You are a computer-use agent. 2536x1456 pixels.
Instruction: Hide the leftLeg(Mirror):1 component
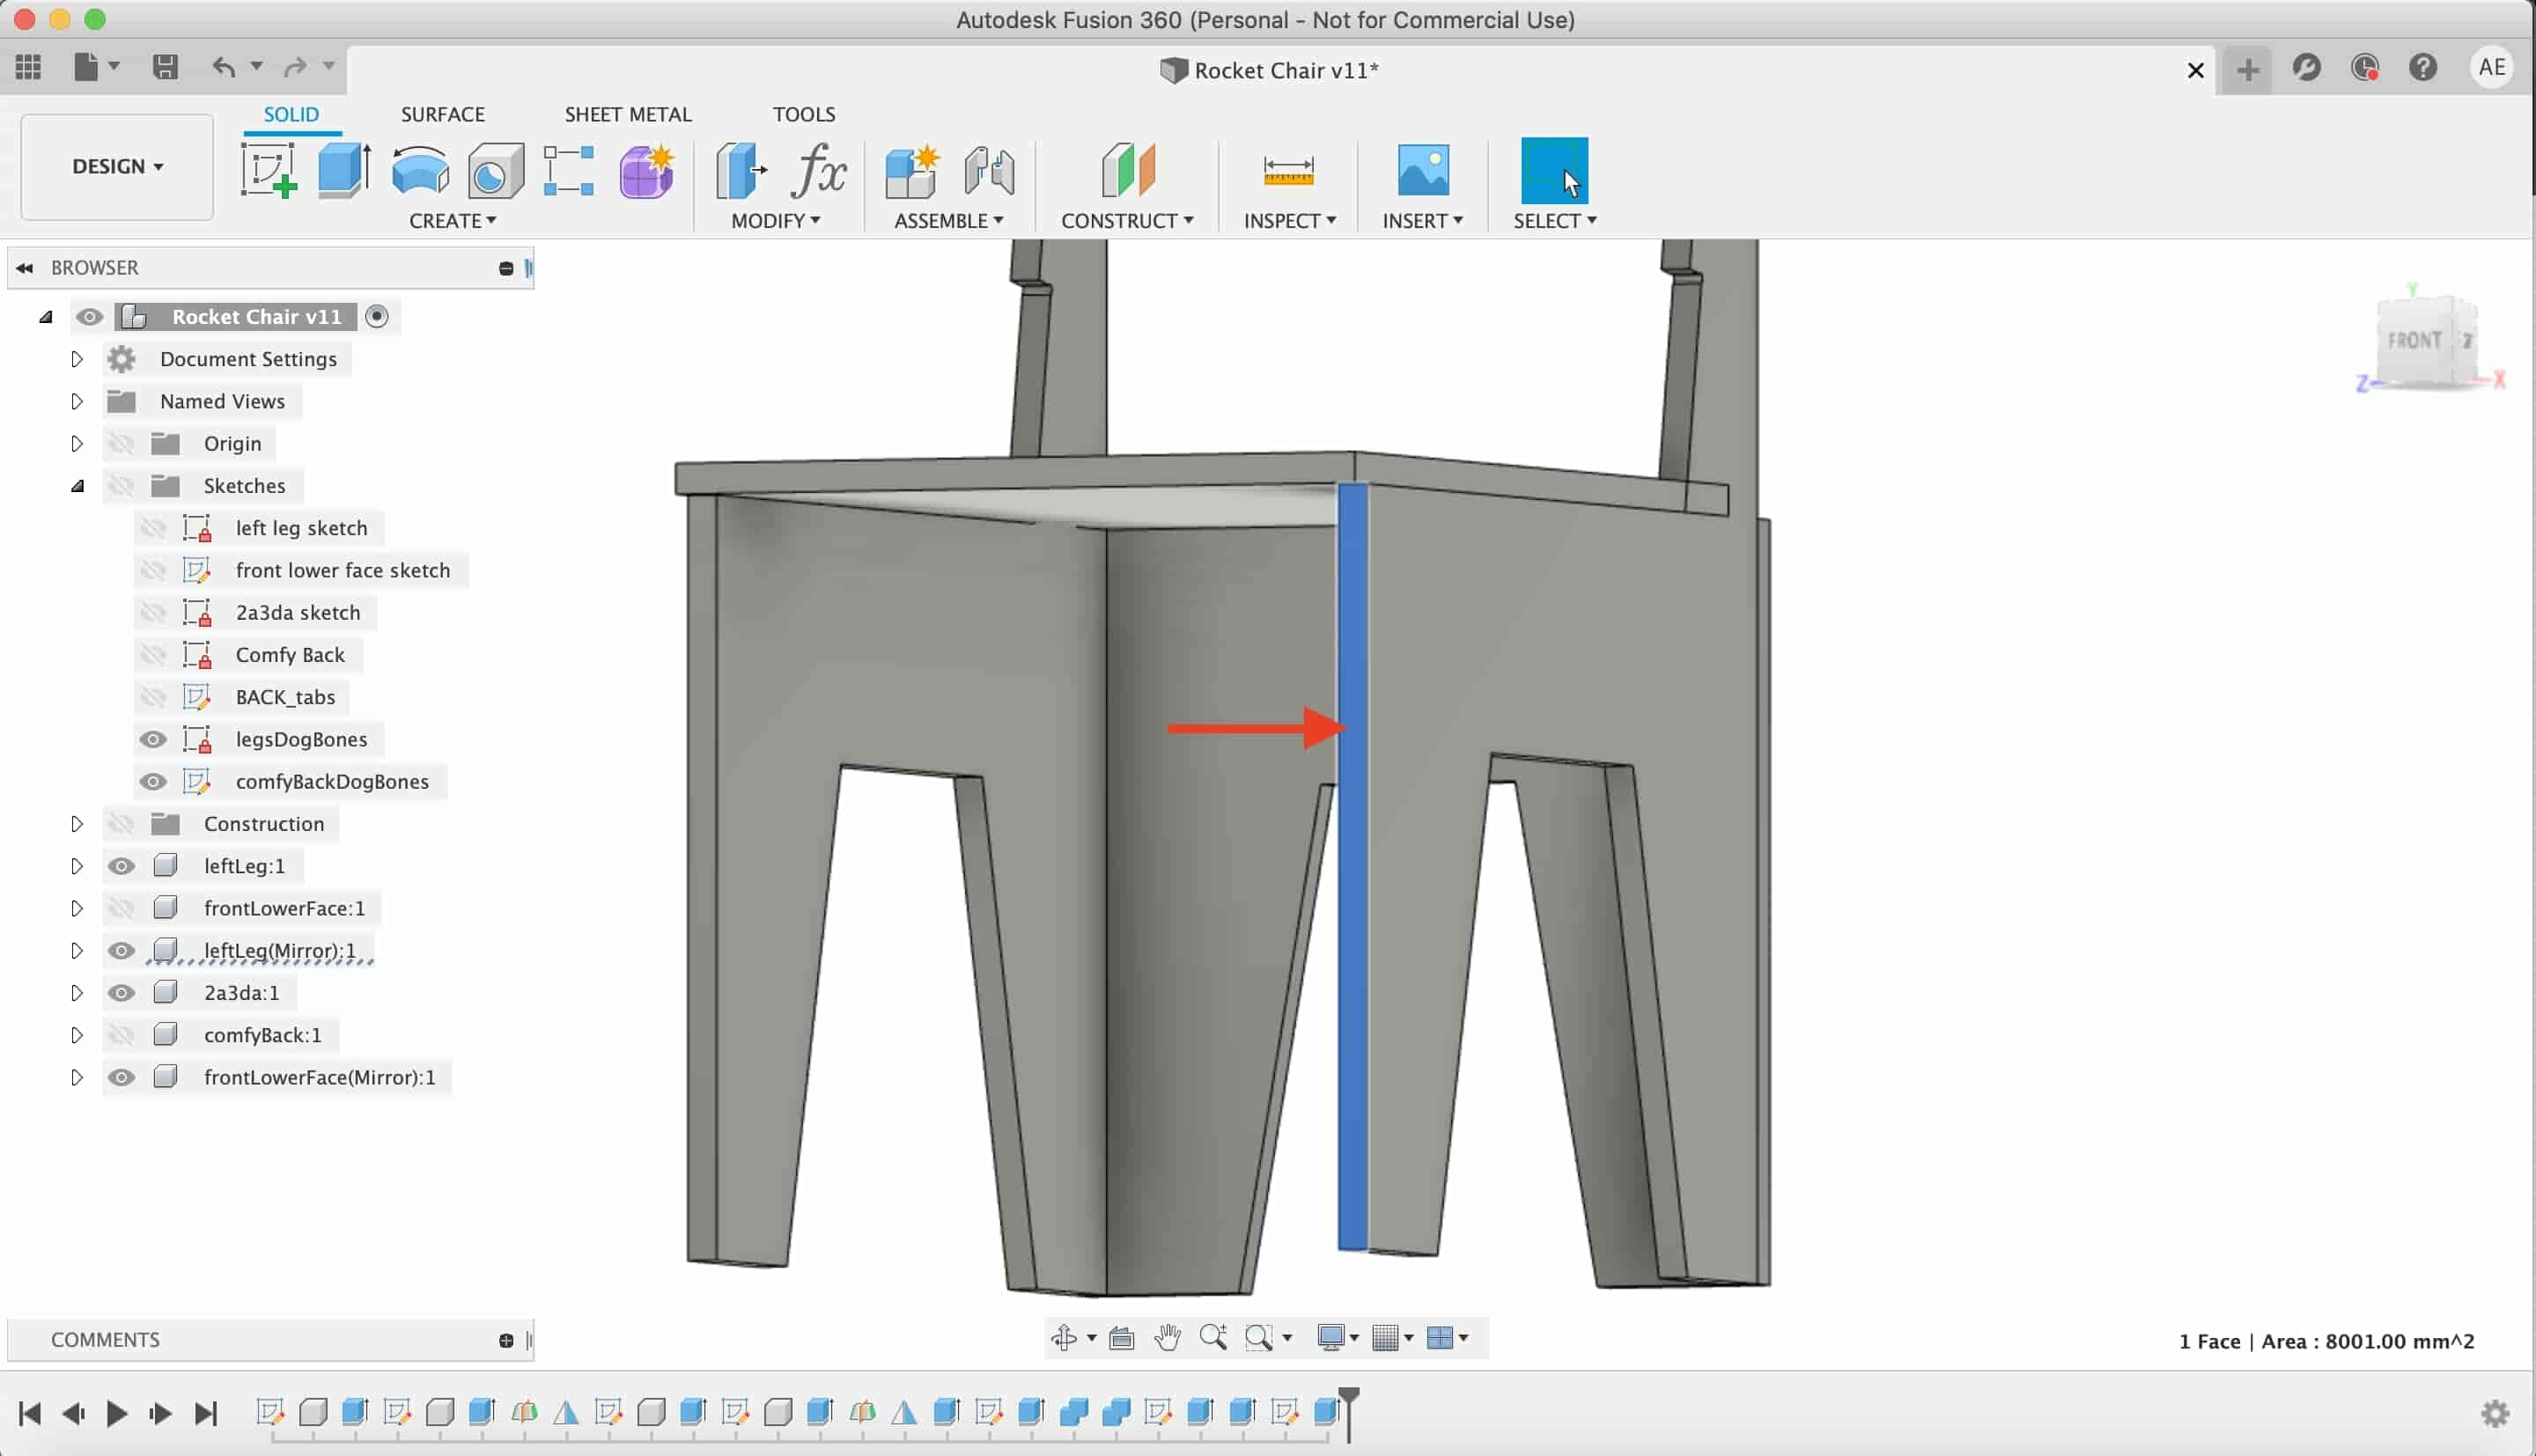(121, 950)
